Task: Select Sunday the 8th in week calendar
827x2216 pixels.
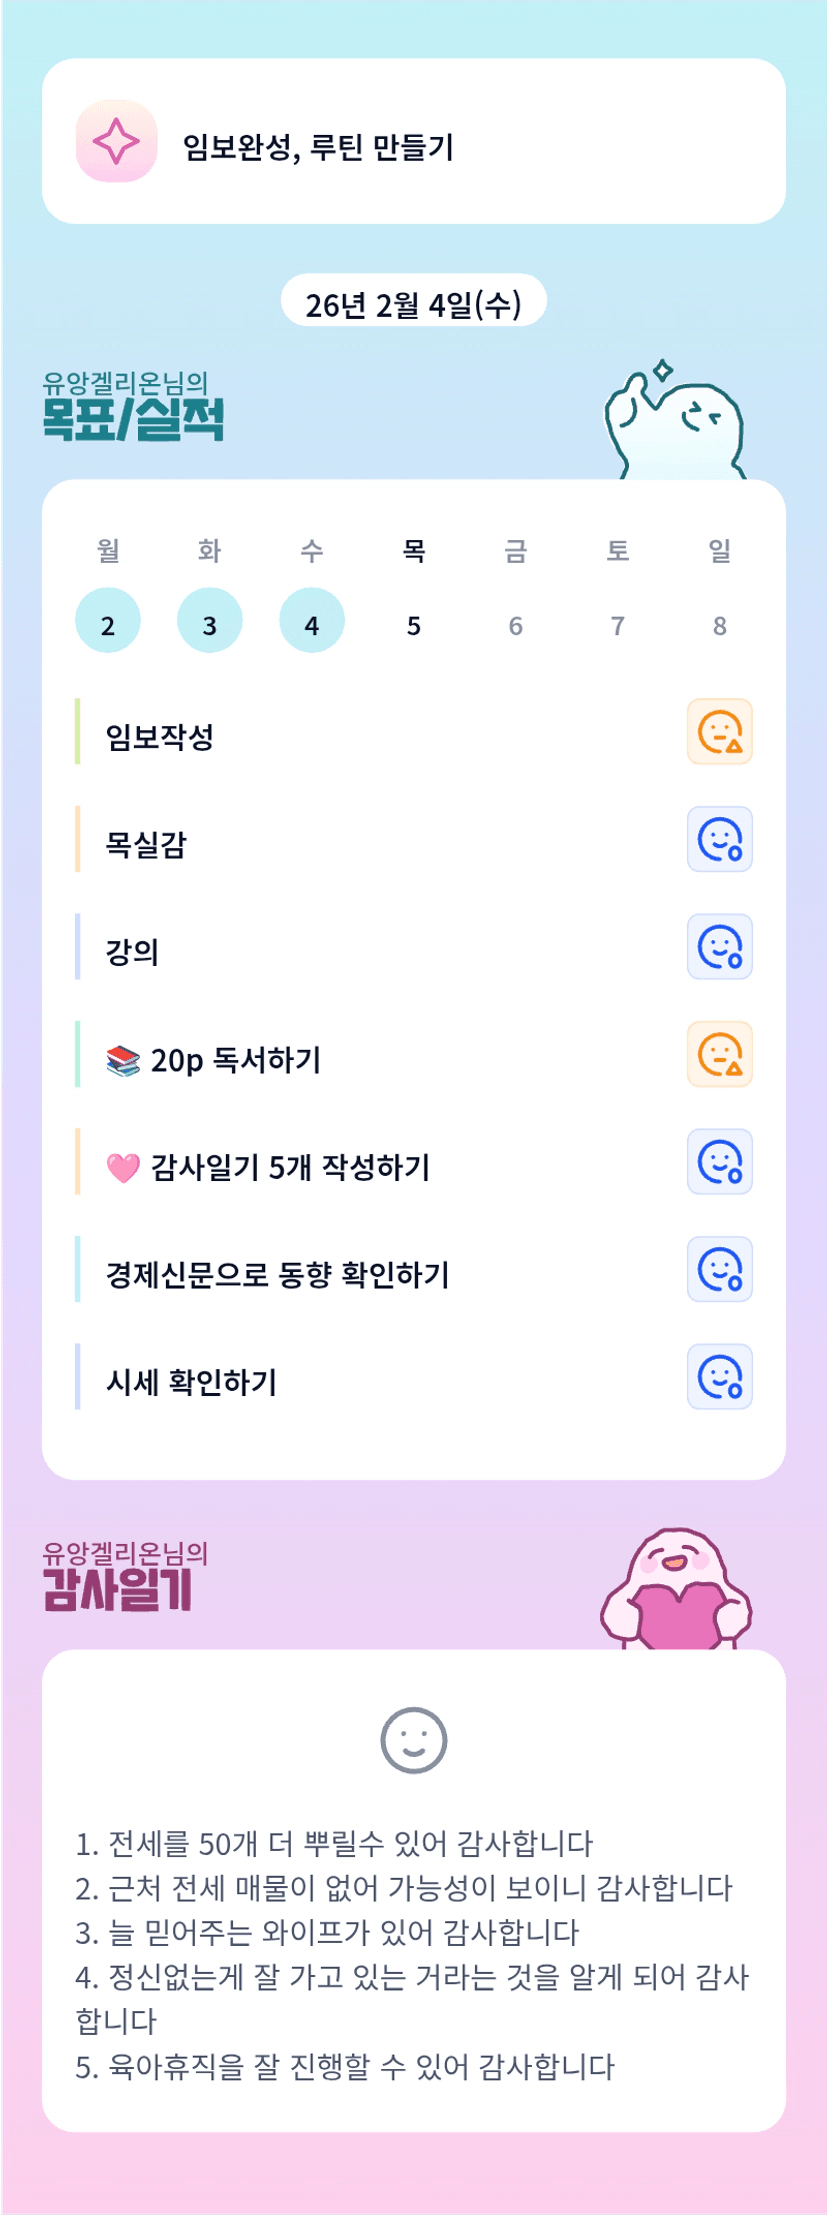Action: pos(720,626)
